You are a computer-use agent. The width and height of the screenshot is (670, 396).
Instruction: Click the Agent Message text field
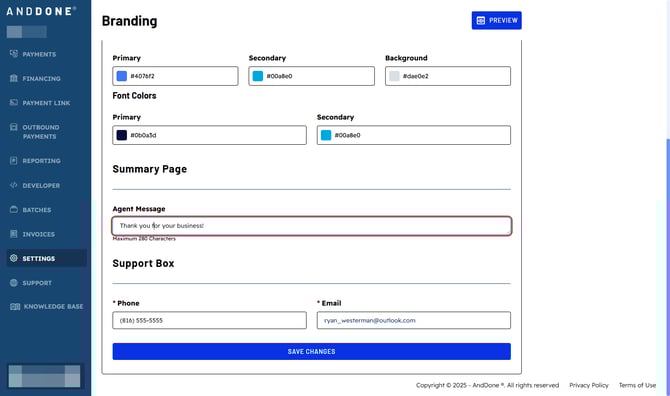point(311,226)
